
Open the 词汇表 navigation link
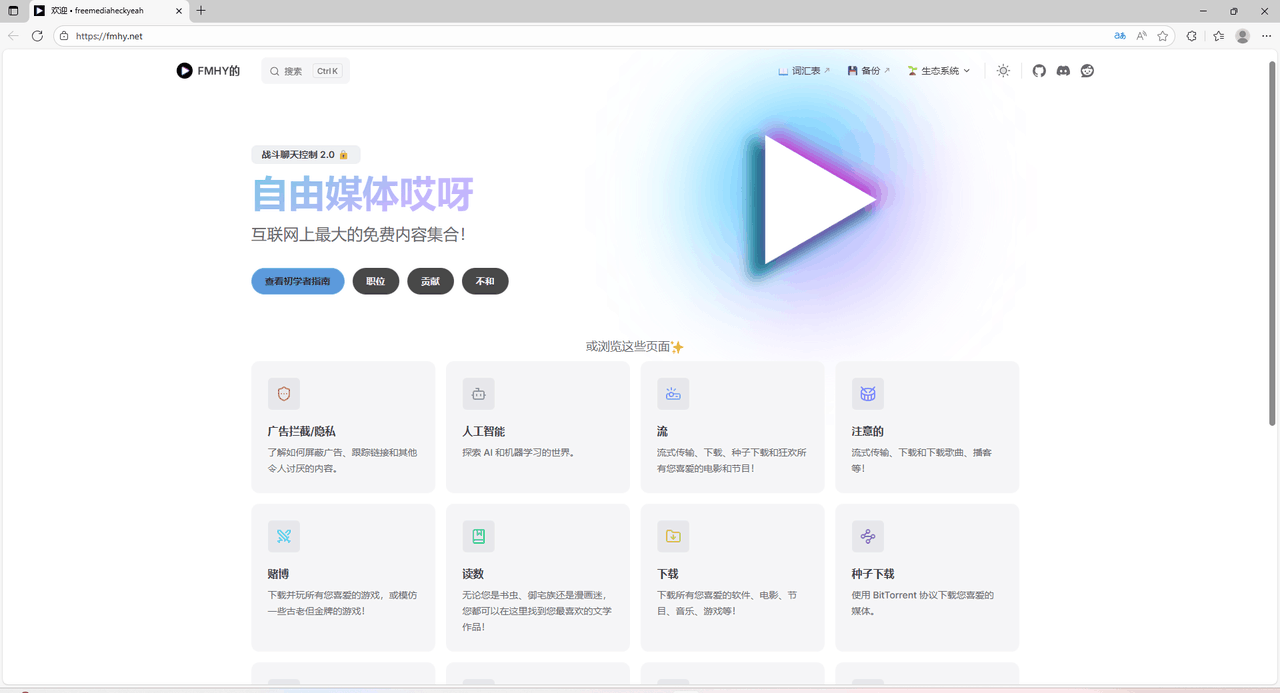coord(804,71)
